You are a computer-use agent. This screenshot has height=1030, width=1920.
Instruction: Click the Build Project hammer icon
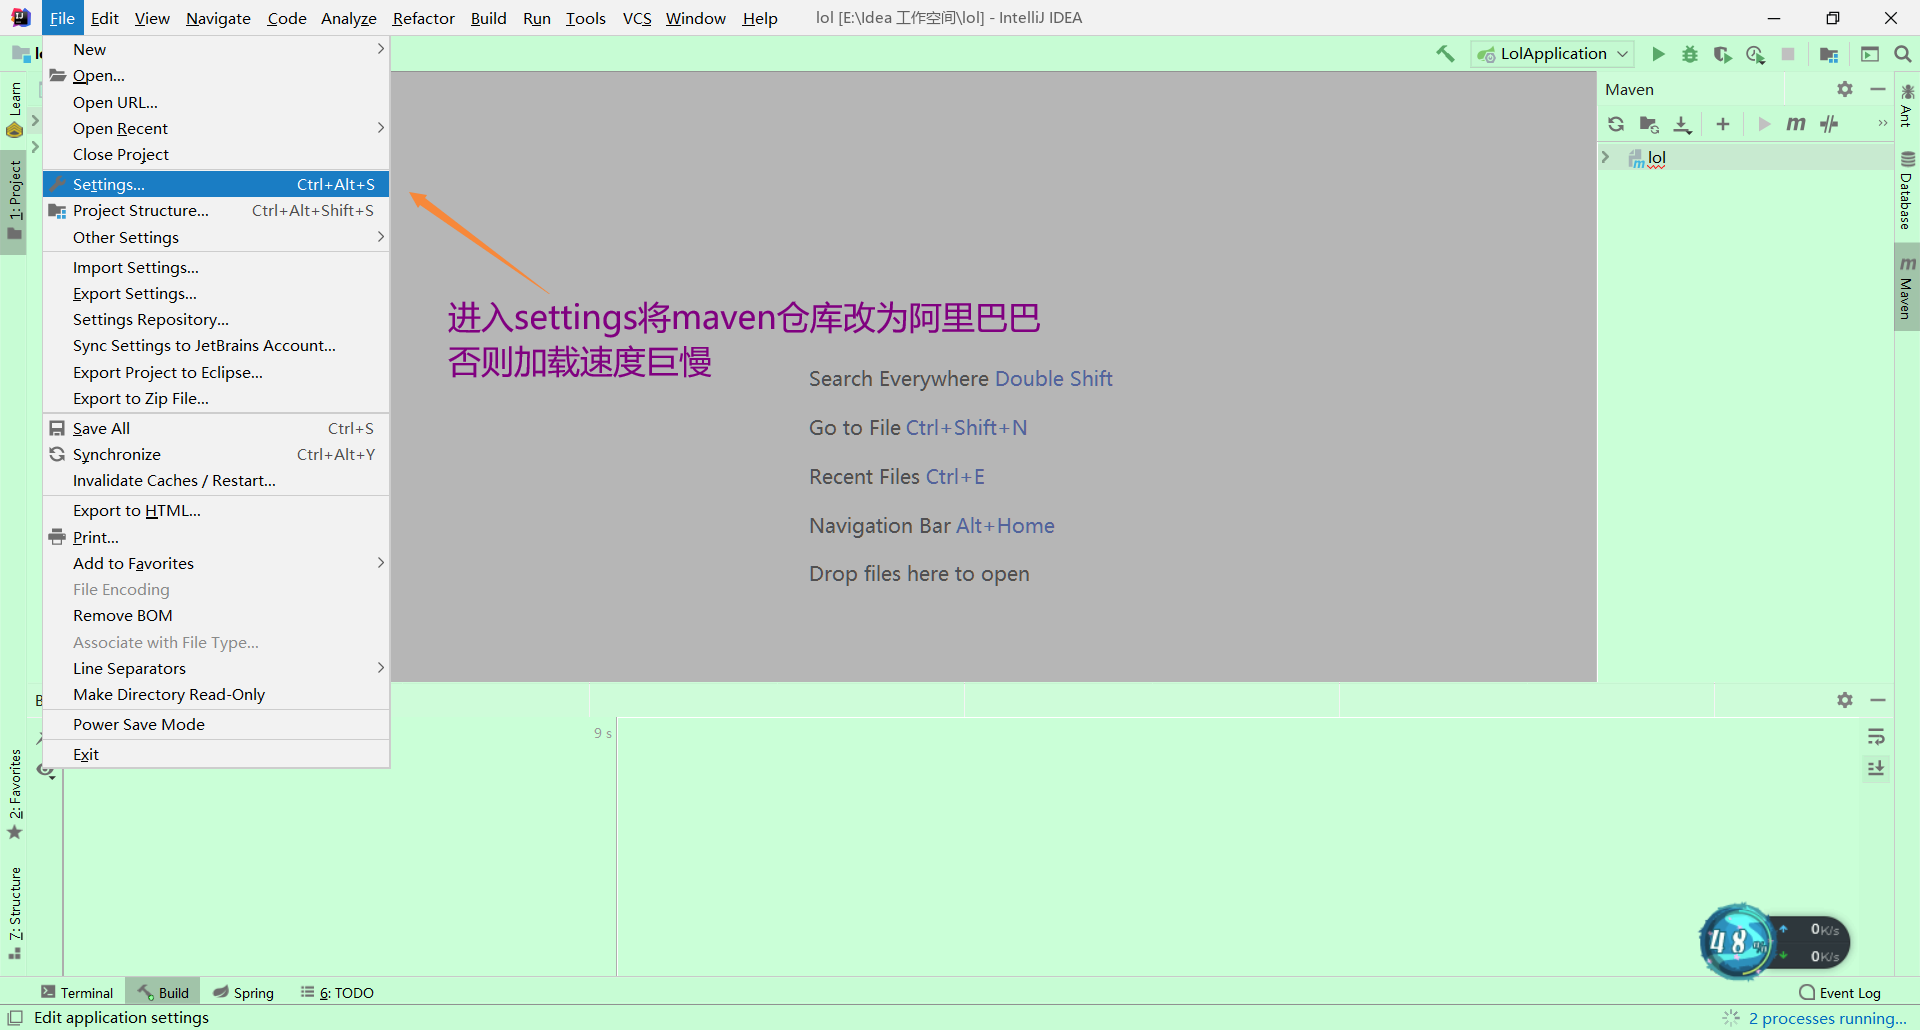1445,54
